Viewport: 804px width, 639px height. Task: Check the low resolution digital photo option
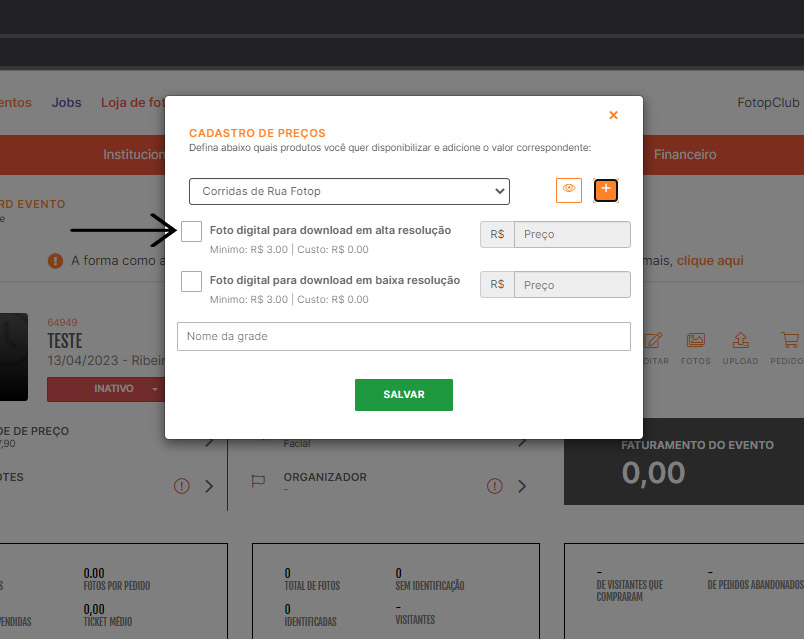pyautogui.click(x=191, y=281)
